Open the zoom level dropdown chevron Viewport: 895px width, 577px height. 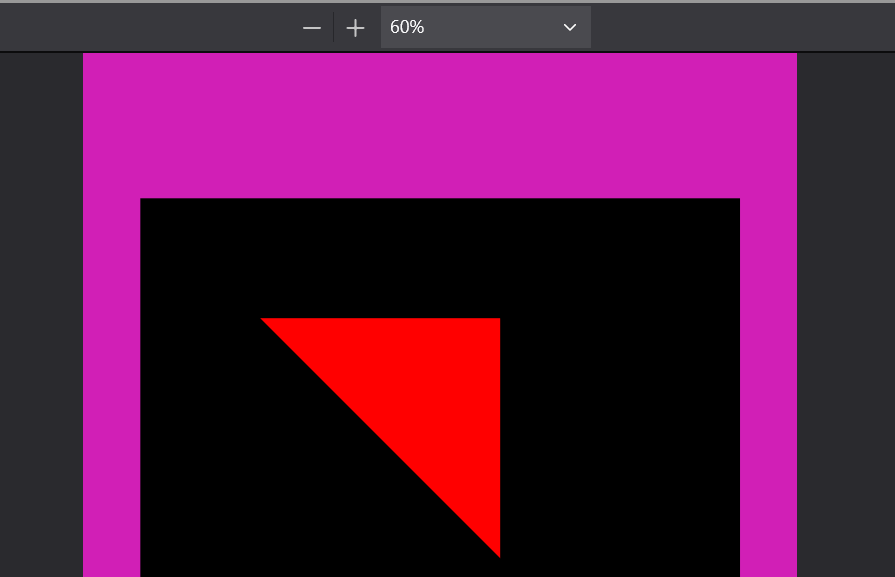[570, 28]
